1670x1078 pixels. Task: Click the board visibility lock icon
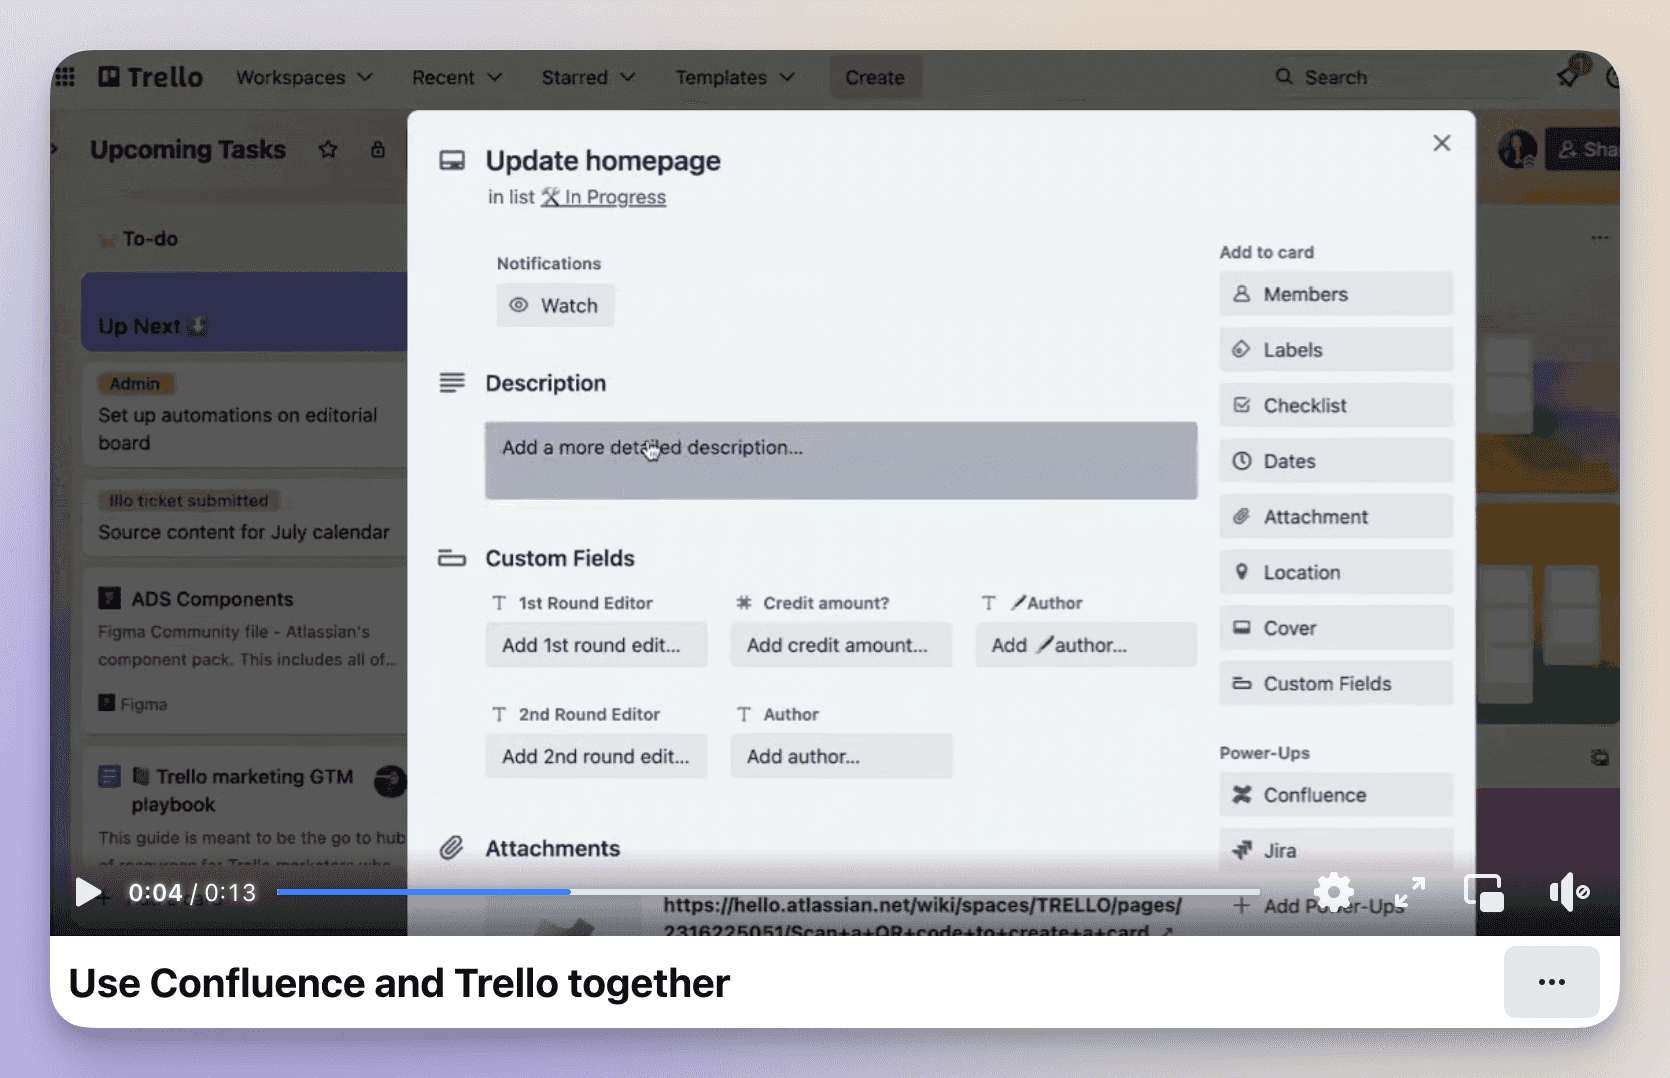pyautogui.click(x=377, y=150)
